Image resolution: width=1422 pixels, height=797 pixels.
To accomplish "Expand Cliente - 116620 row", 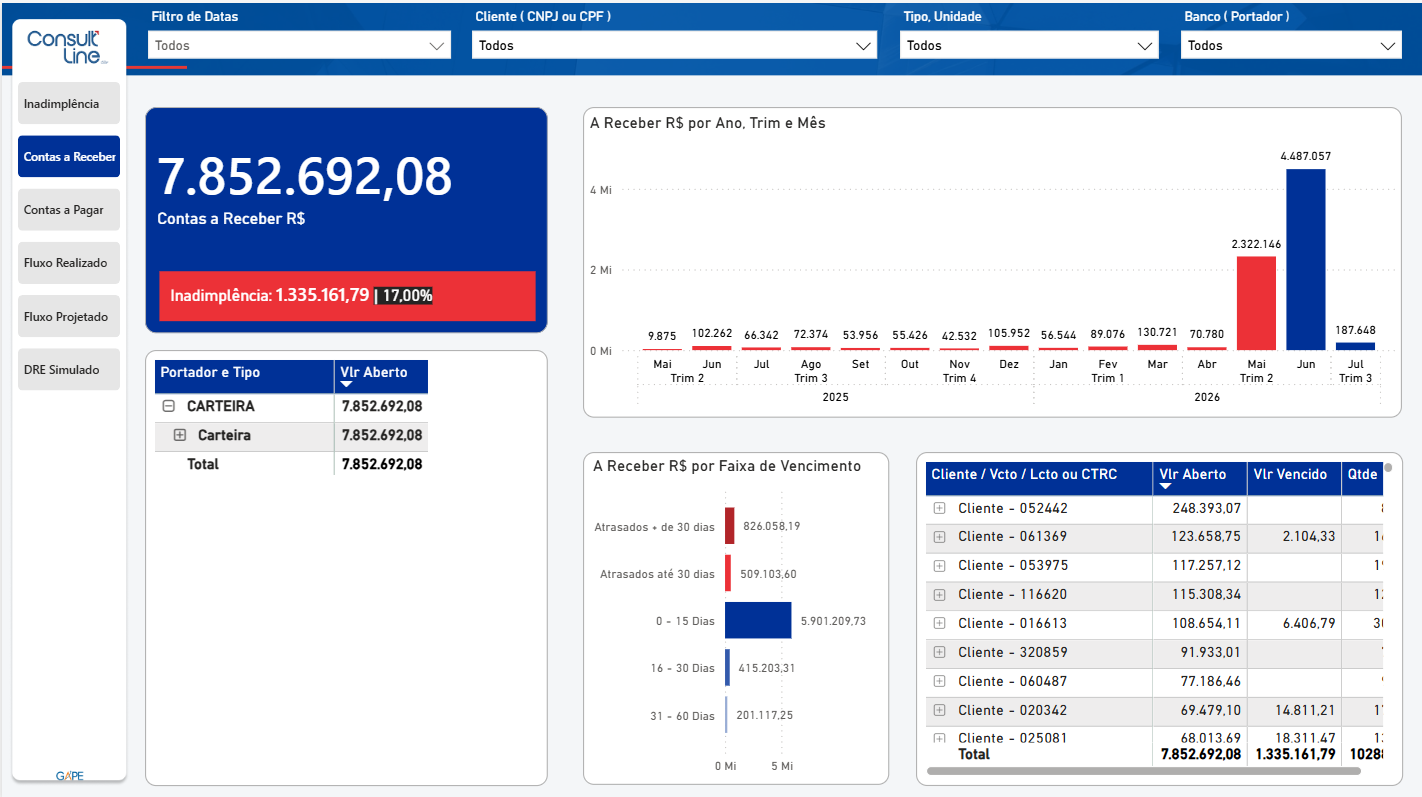I will (939, 595).
